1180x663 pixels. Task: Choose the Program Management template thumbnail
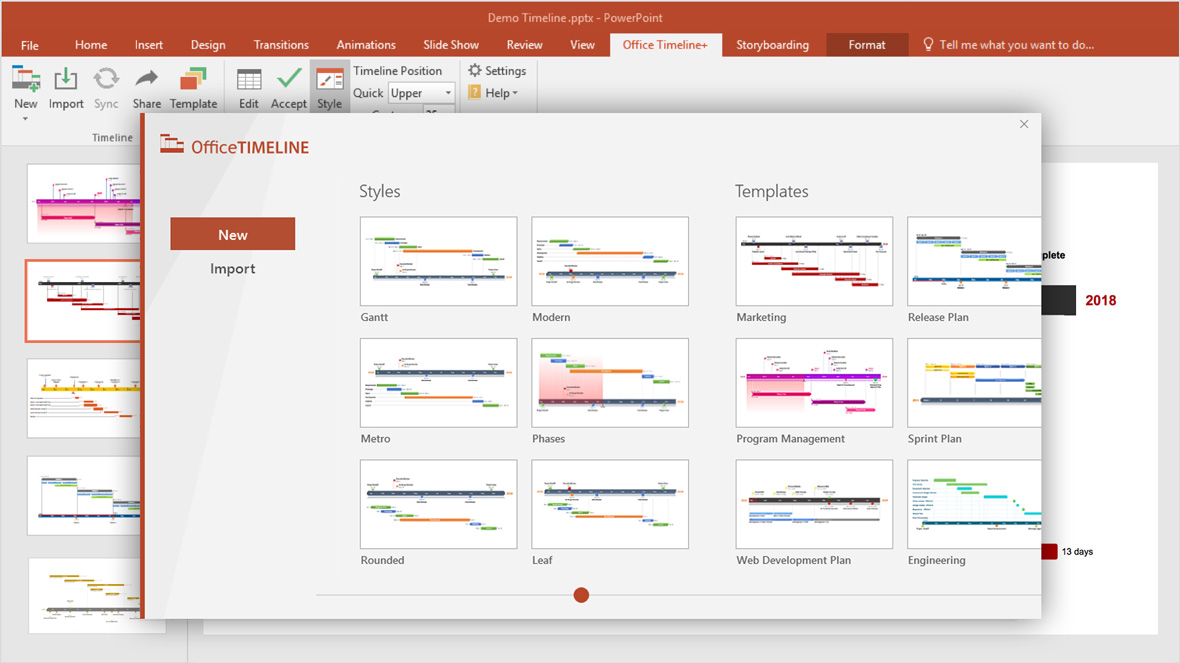click(x=814, y=382)
